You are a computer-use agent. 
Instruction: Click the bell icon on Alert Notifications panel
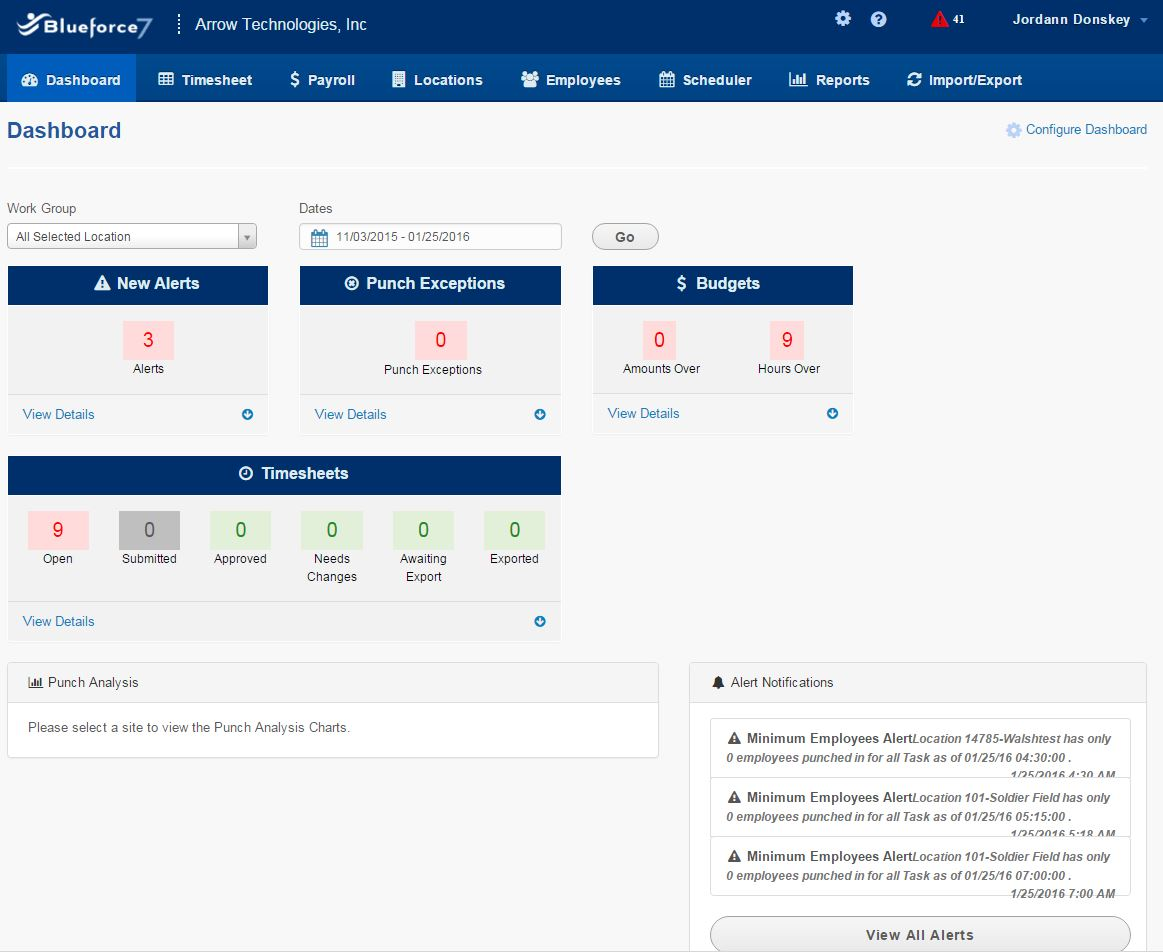click(718, 682)
